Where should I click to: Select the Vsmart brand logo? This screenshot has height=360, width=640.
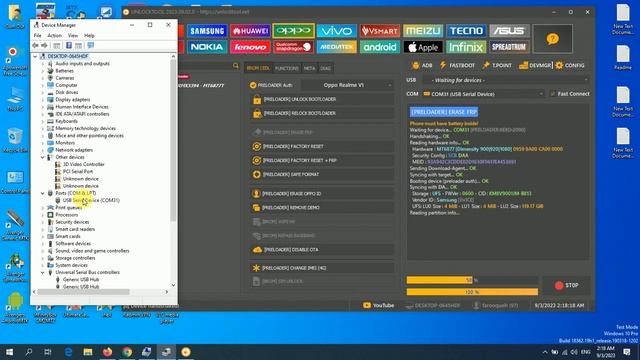380,31
